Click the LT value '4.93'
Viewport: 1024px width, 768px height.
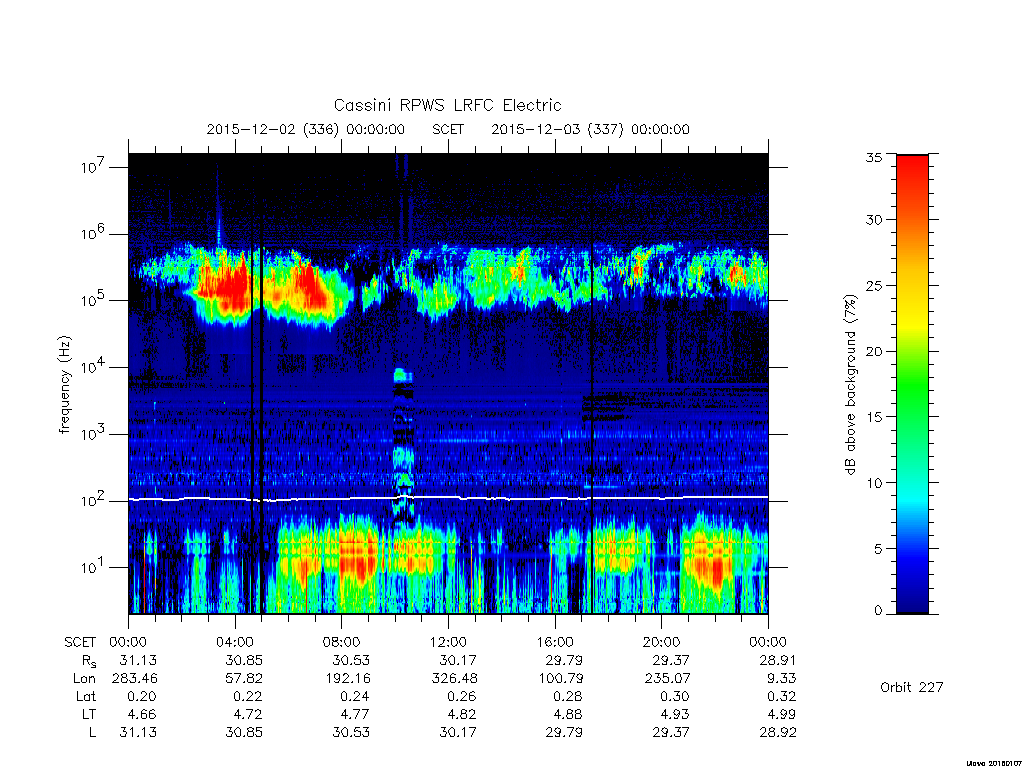click(675, 714)
